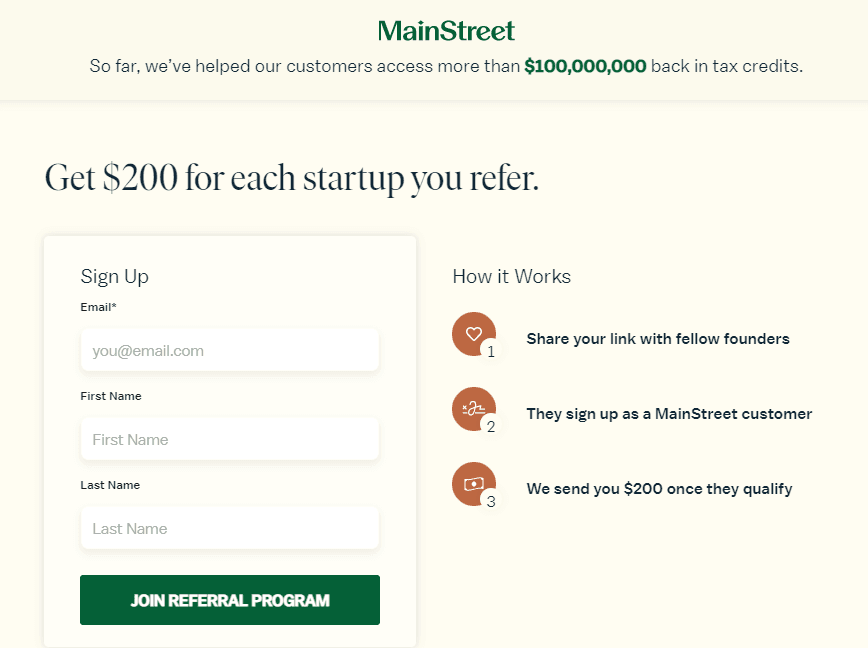This screenshot has width=868, height=648.
Task: Select the Email input field
Action: [229, 349]
